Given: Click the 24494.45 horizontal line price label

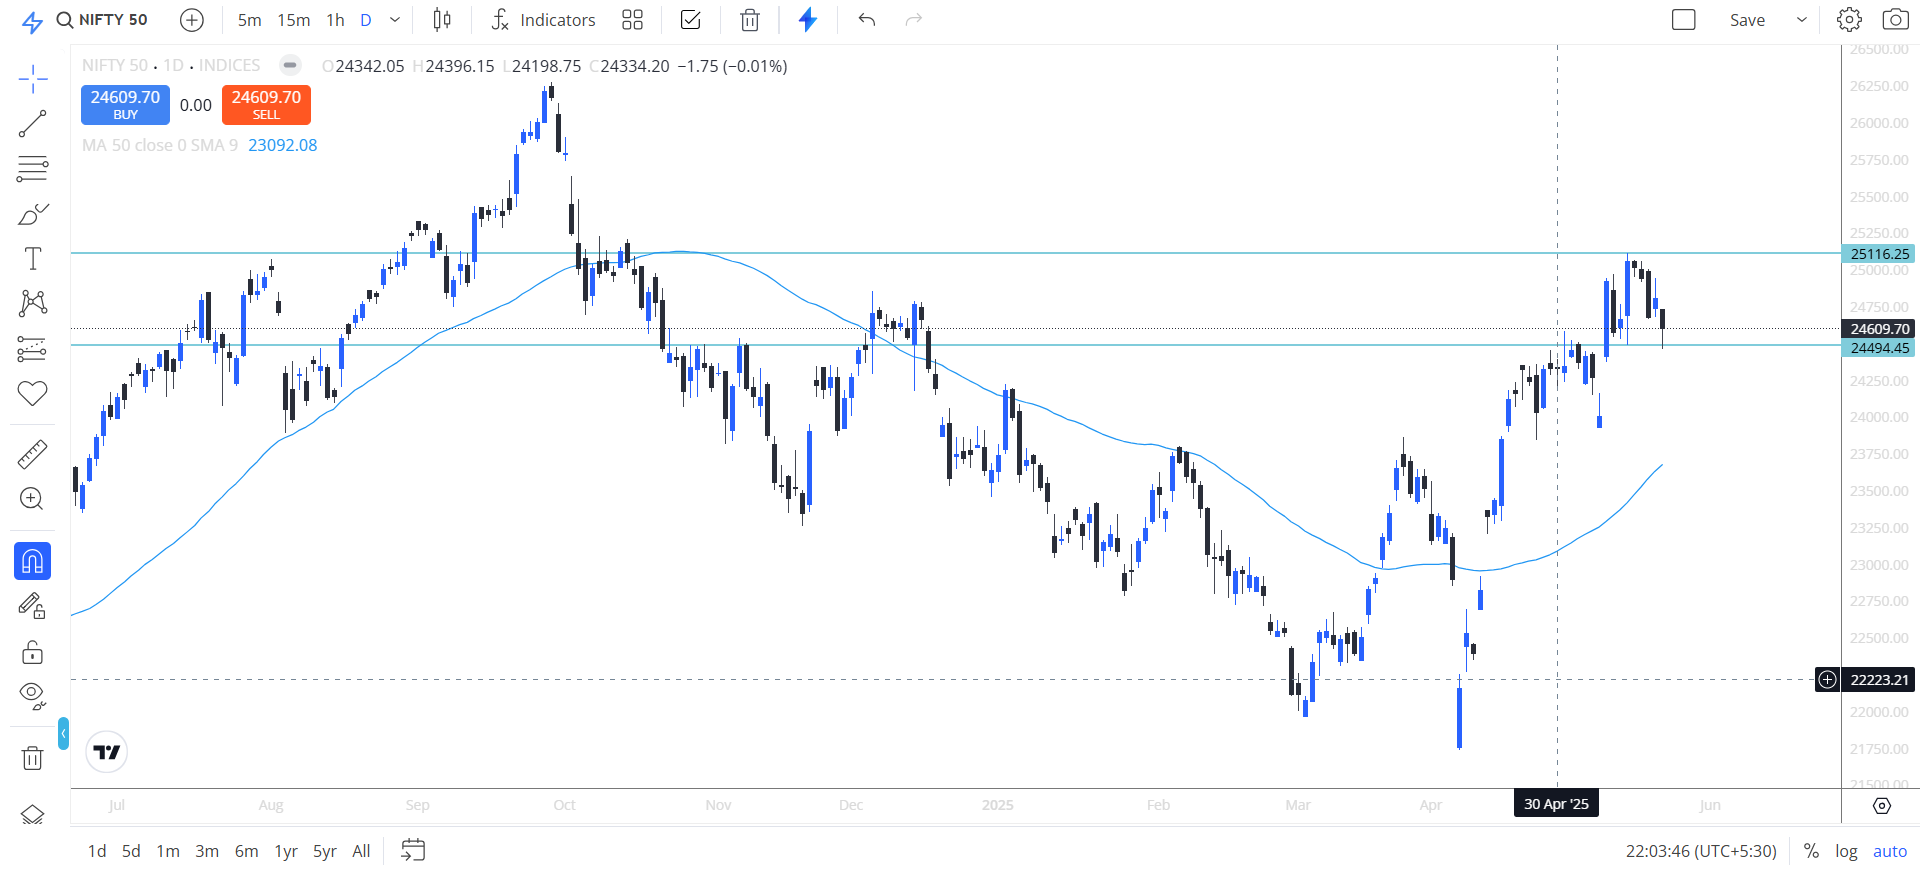Looking at the screenshot, I should point(1879,348).
